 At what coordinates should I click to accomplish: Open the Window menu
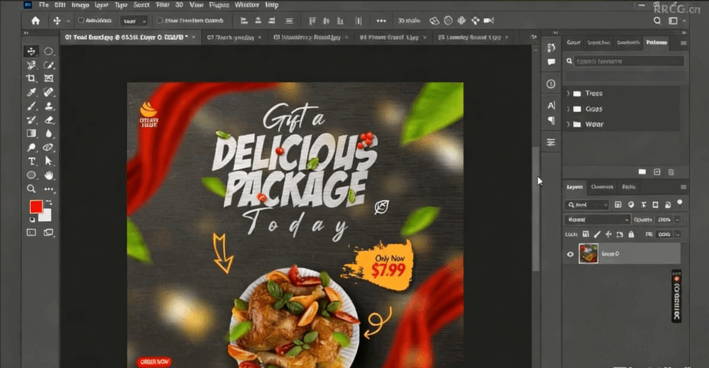point(246,5)
